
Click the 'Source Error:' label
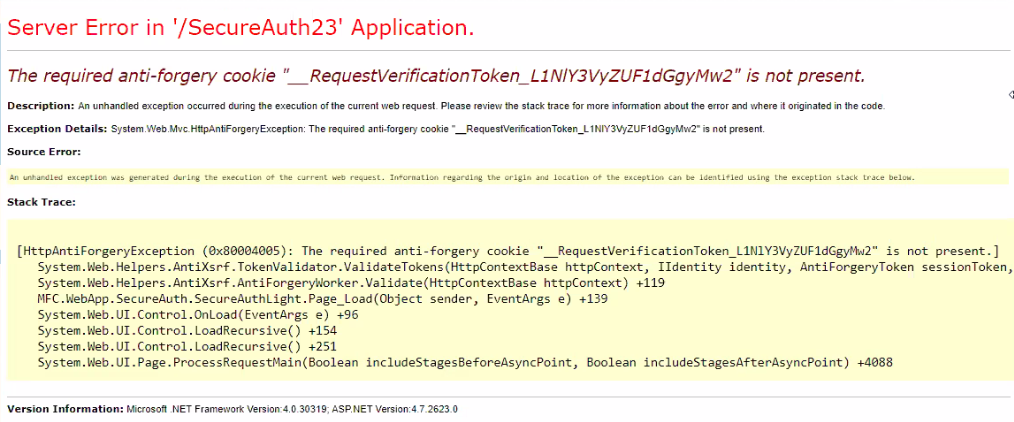point(44,152)
